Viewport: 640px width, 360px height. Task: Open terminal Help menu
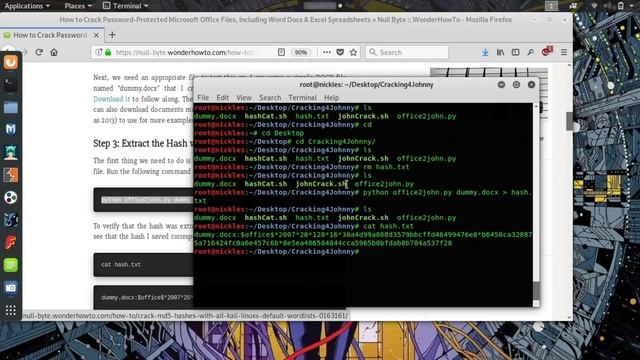click(331, 98)
